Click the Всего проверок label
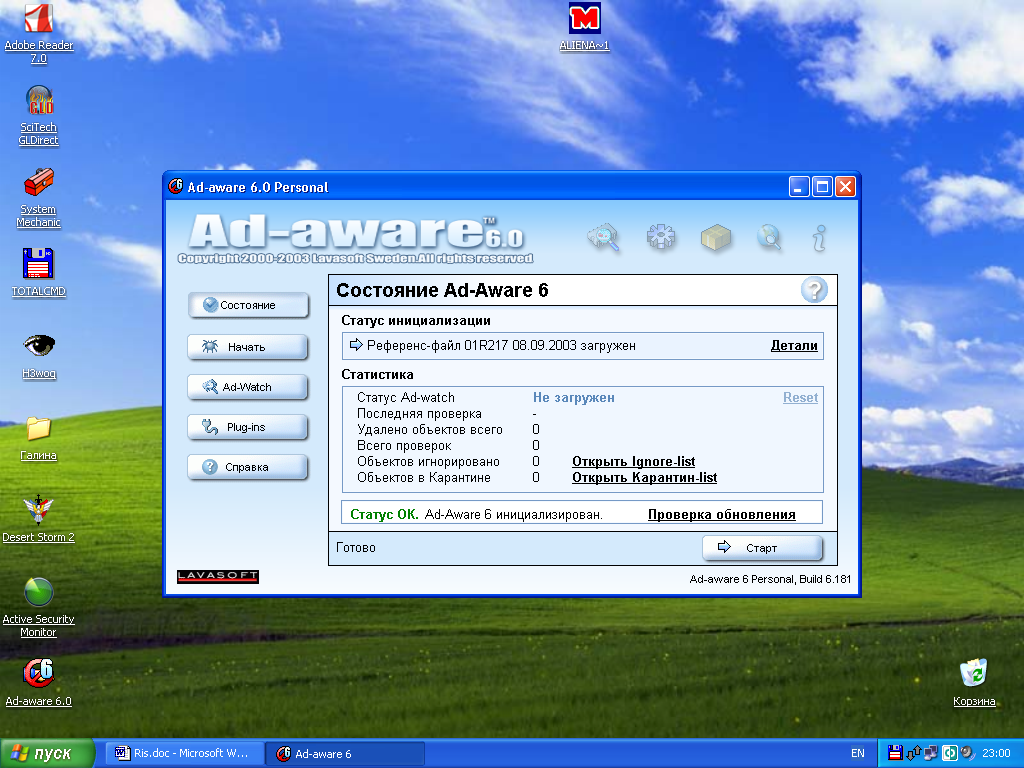This screenshot has width=1024, height=768. [404, 445]
